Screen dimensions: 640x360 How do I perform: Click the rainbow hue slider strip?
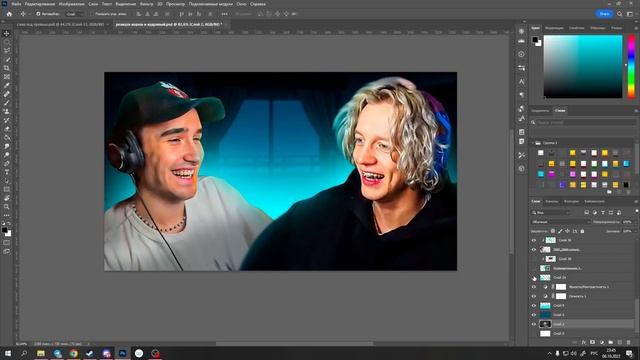[x=631, y=67]
